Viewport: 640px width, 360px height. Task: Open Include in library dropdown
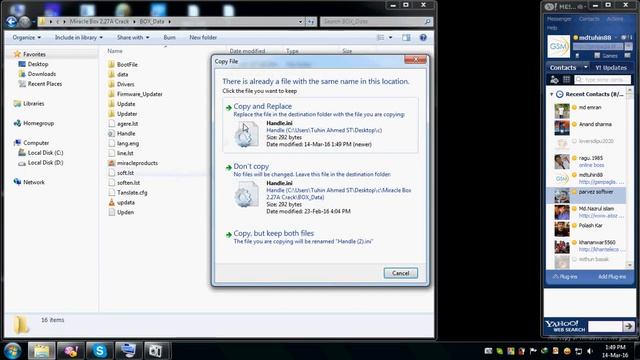79,38
